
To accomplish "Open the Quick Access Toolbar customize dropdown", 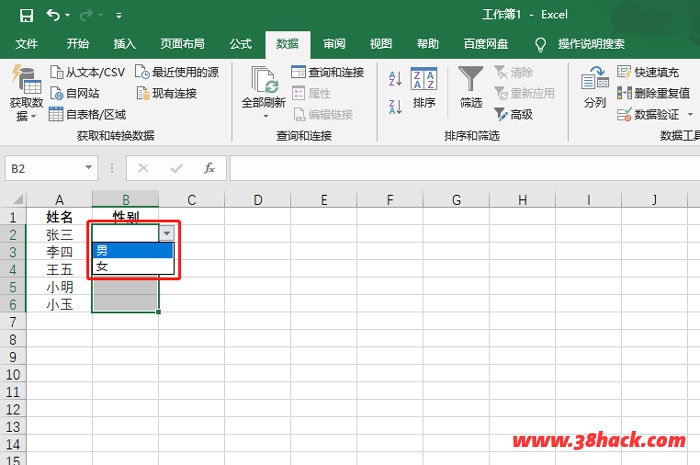I will pyautogui.click(x=119, y=16).
